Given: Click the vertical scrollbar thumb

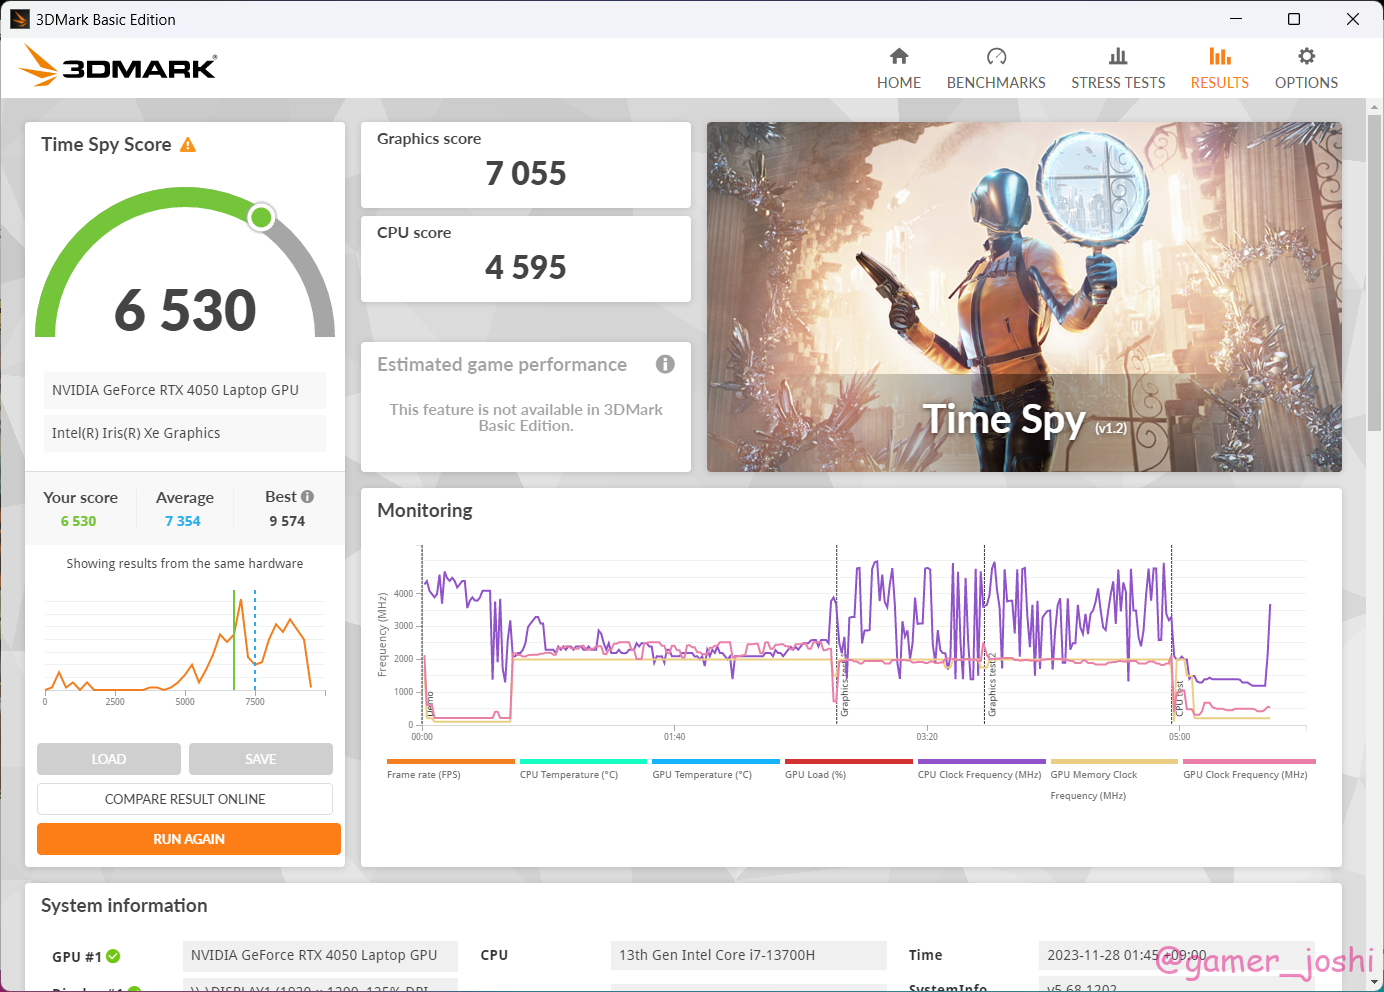Looking at the screenshot, I should 1375,272.
